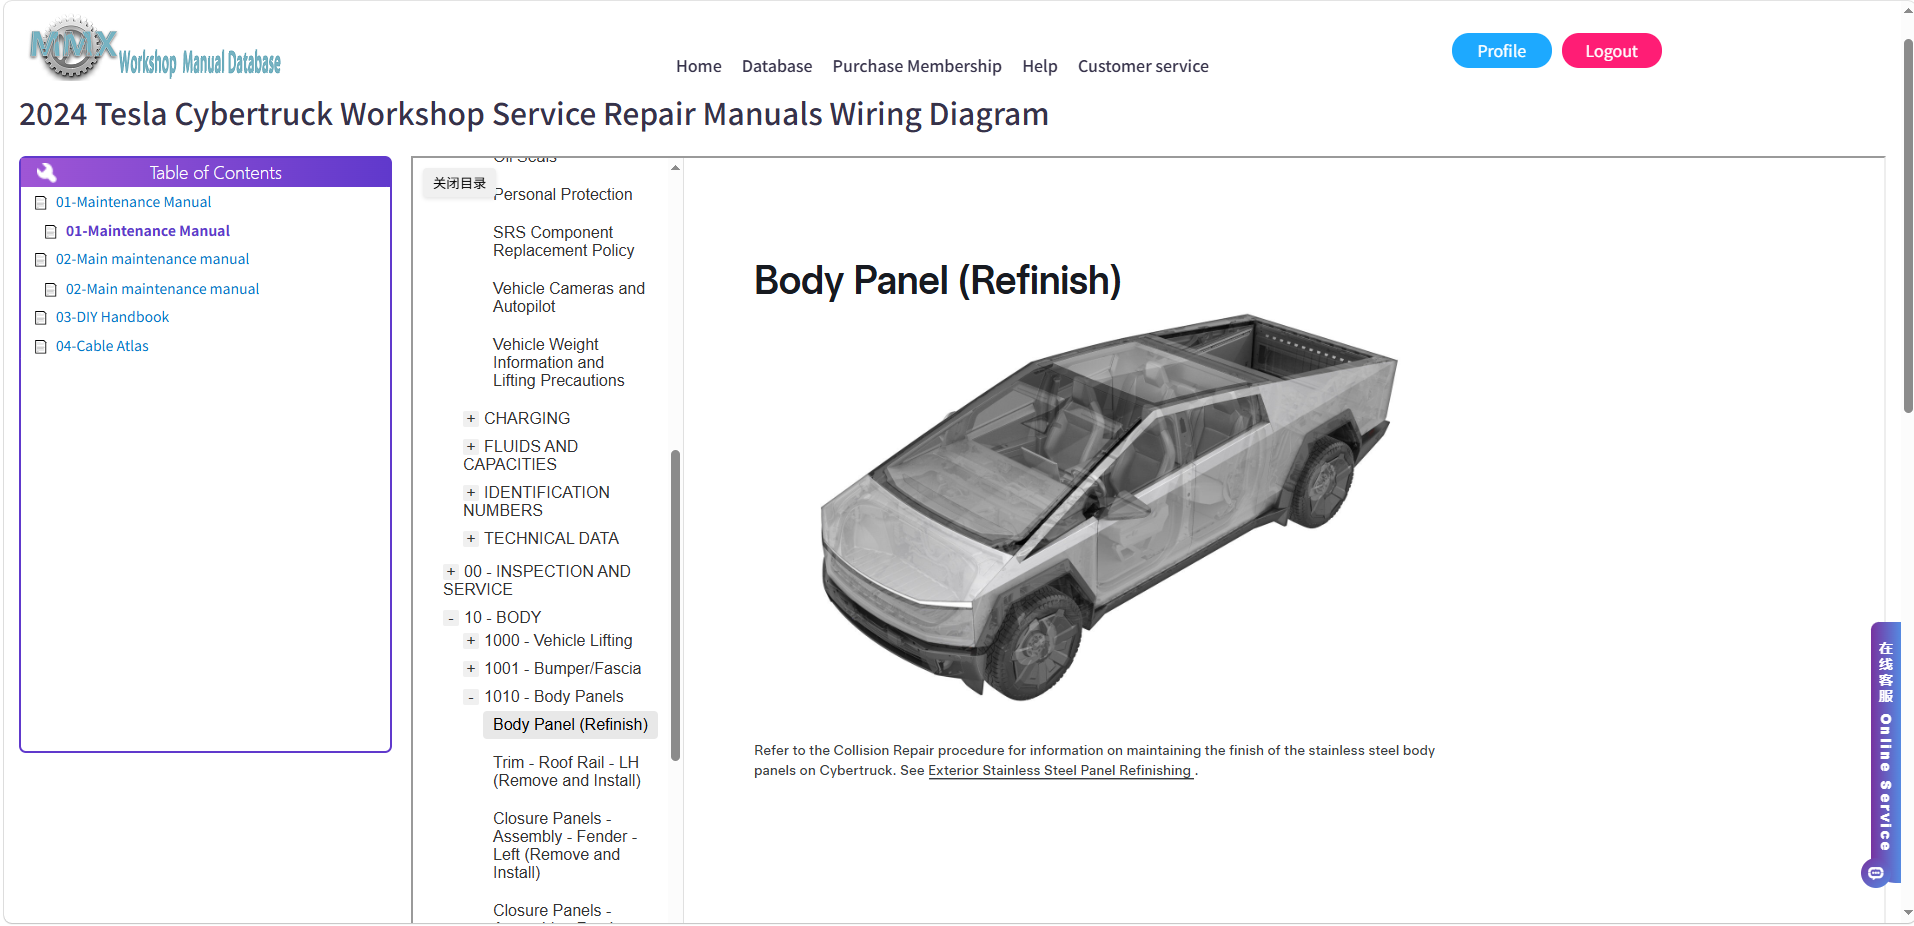Image resolution: width=1914 pixels, height=926 pixels.
Task: Expand the CHARGING section
Action: 470,419
